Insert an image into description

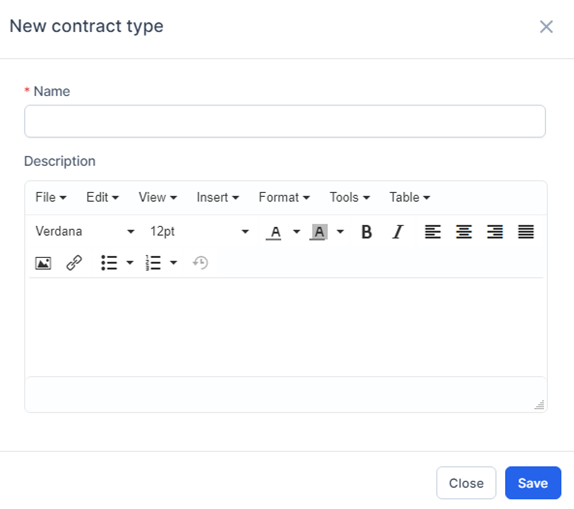point(43,263)
